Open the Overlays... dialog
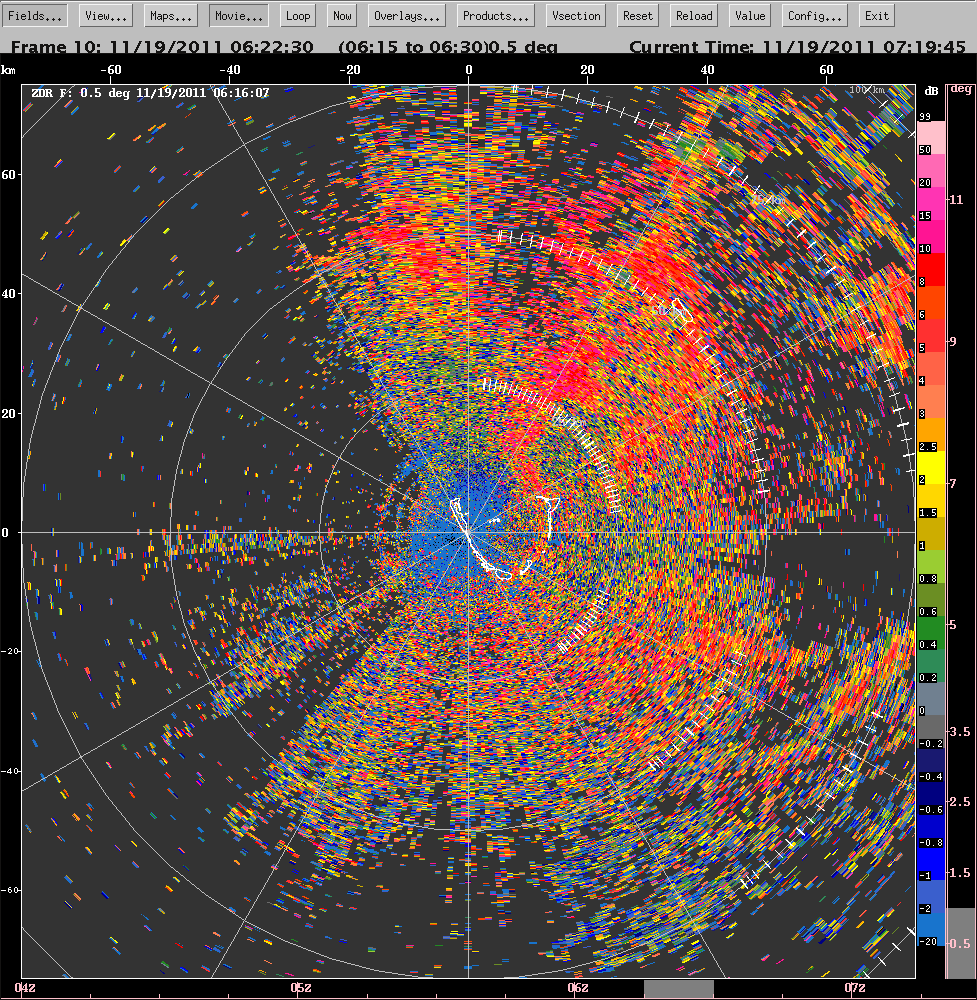 click(x=407, y=16)
